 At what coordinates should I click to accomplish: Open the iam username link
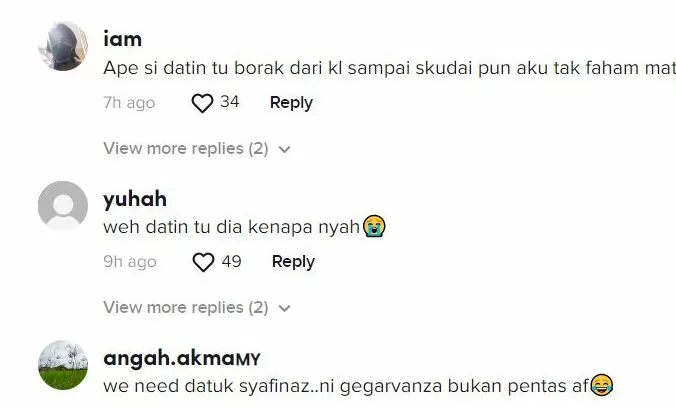point(122,39)
